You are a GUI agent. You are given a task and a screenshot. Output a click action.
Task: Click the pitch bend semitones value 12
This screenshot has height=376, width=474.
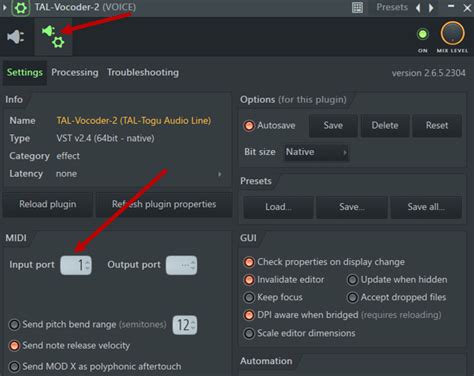click(184, 325)
